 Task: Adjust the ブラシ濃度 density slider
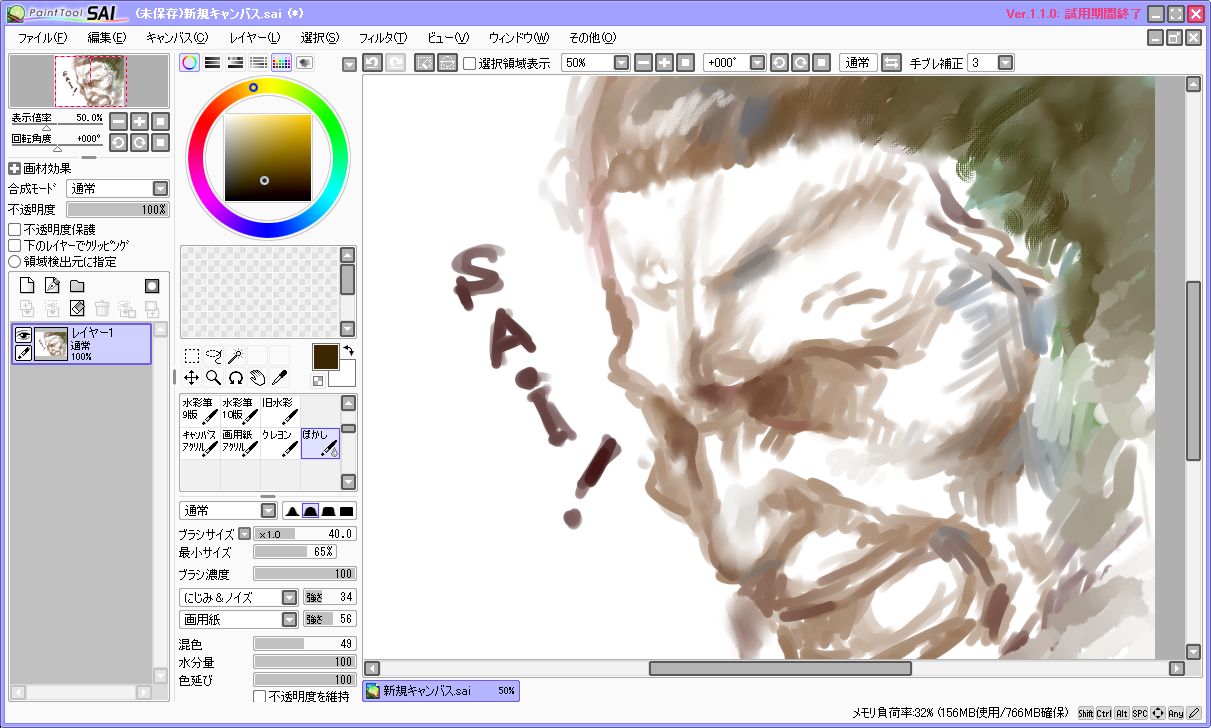[x=305, y=574]
